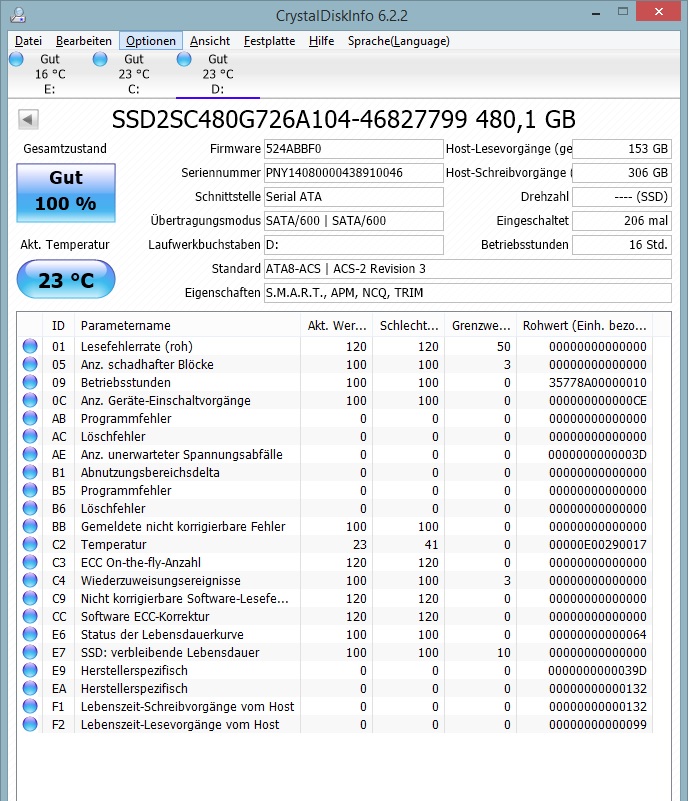Click status icon of Abnutzungsbereichsdelta row
Viewport: 690px width, 801px height.
(30, 472)
